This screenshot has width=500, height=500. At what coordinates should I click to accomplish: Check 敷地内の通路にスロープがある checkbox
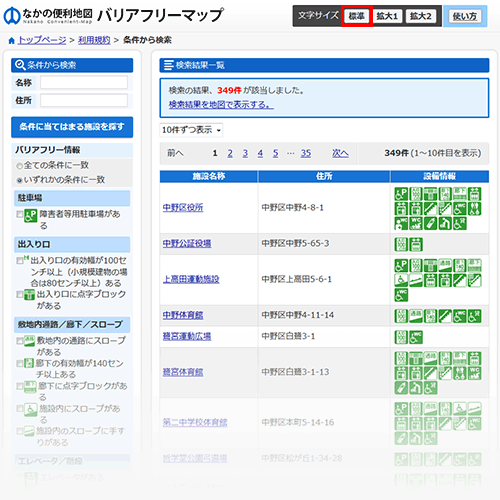20,341
